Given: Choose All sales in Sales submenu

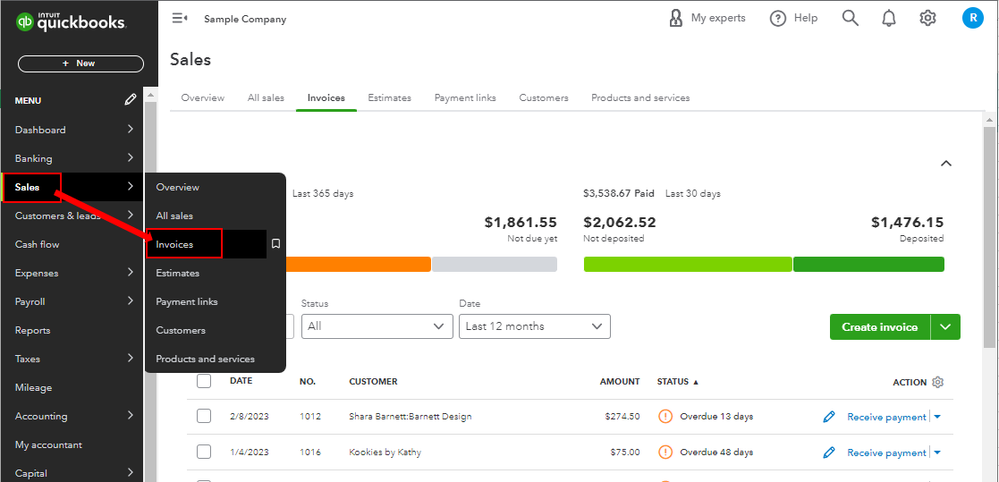Looking at the screenshot, I should coord(175,216).
